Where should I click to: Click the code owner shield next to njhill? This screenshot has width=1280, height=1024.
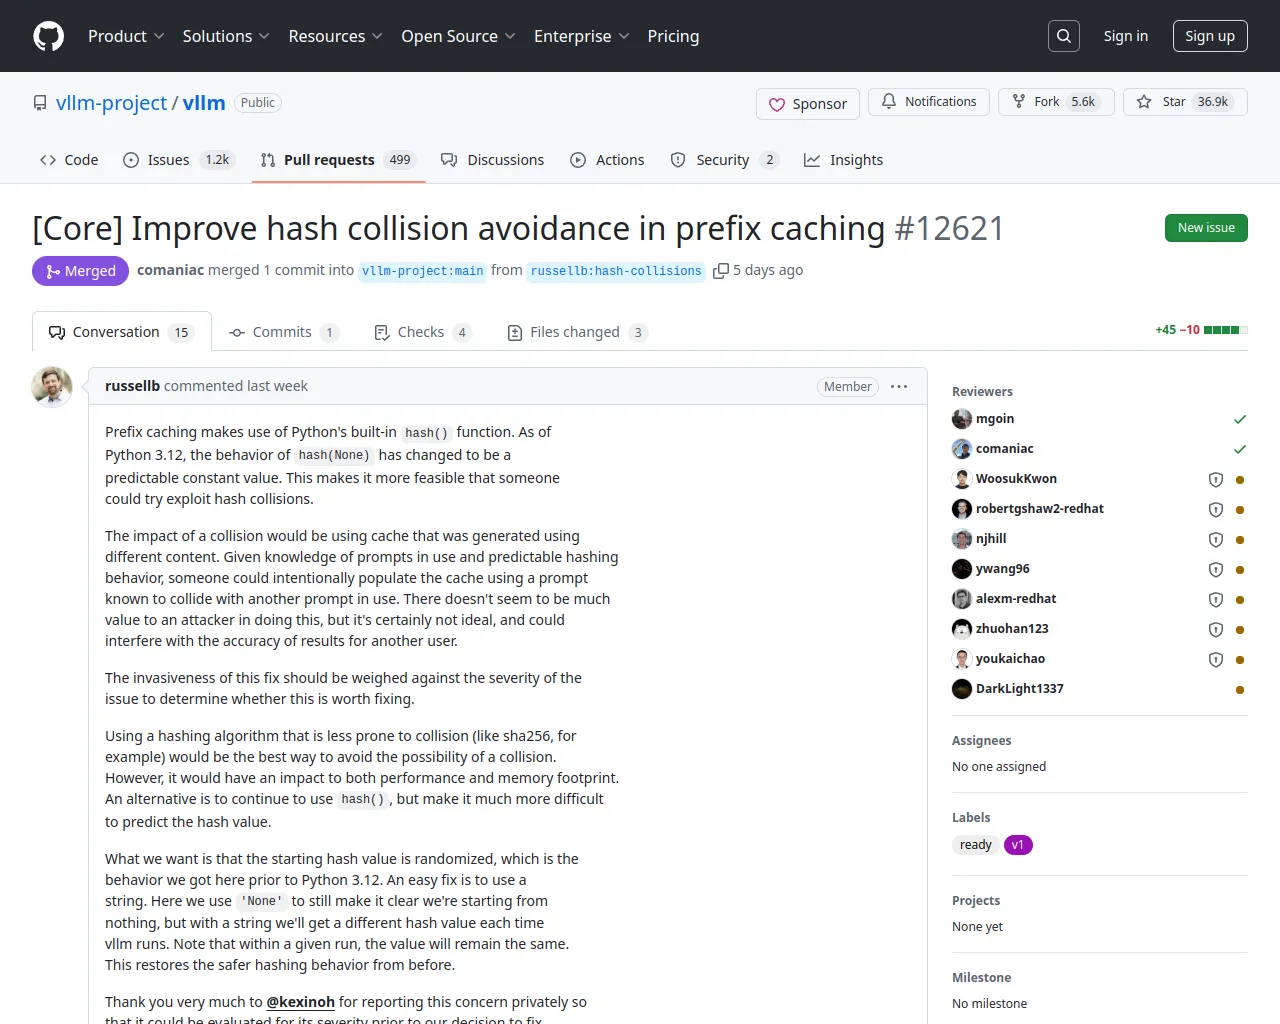(1216, 540)
